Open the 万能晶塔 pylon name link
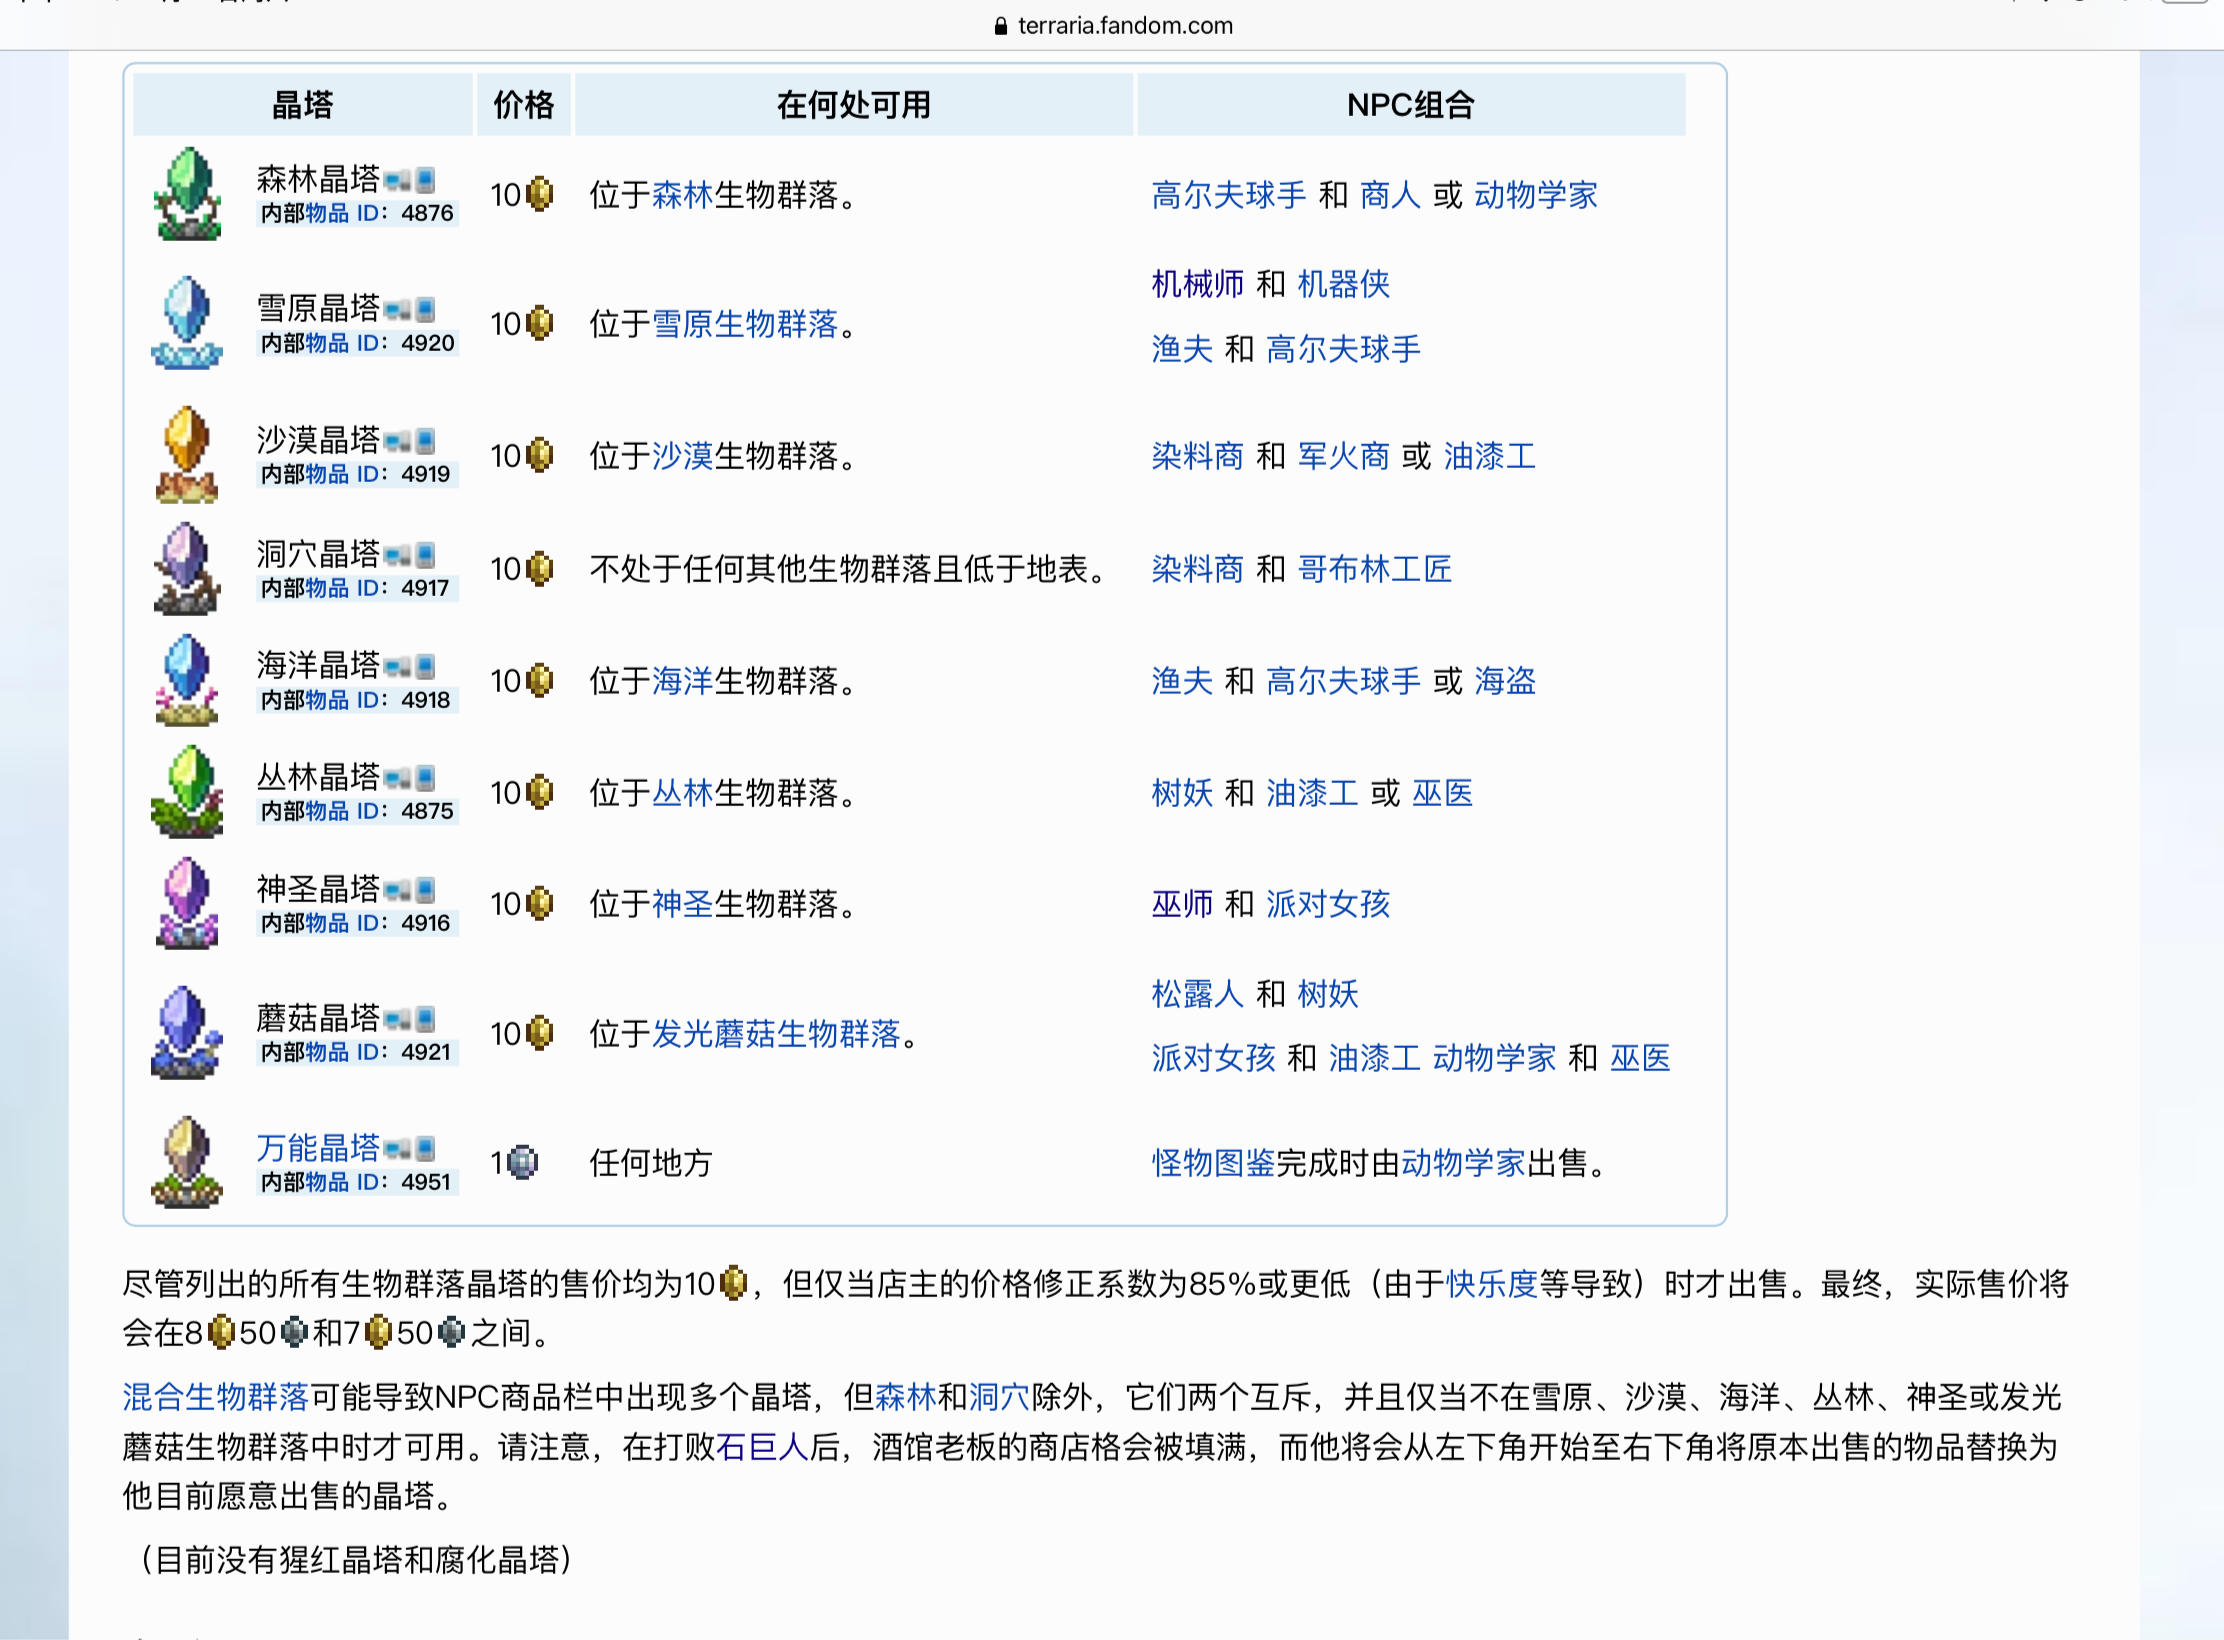 318,1147
